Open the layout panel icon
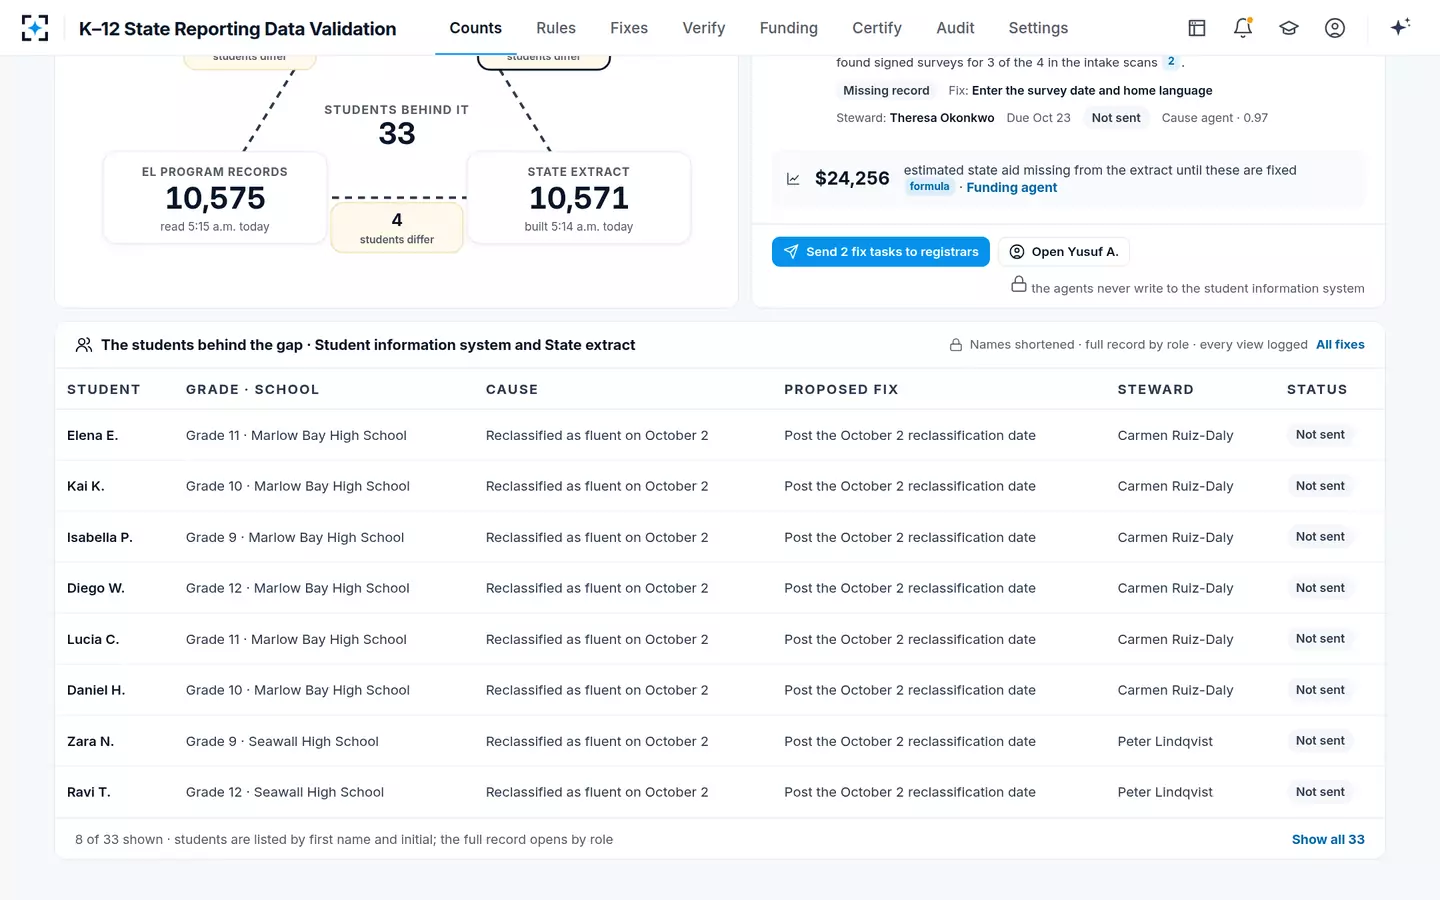The width and height of the screenshot is (1440, 900). (x=1197, y=28)
